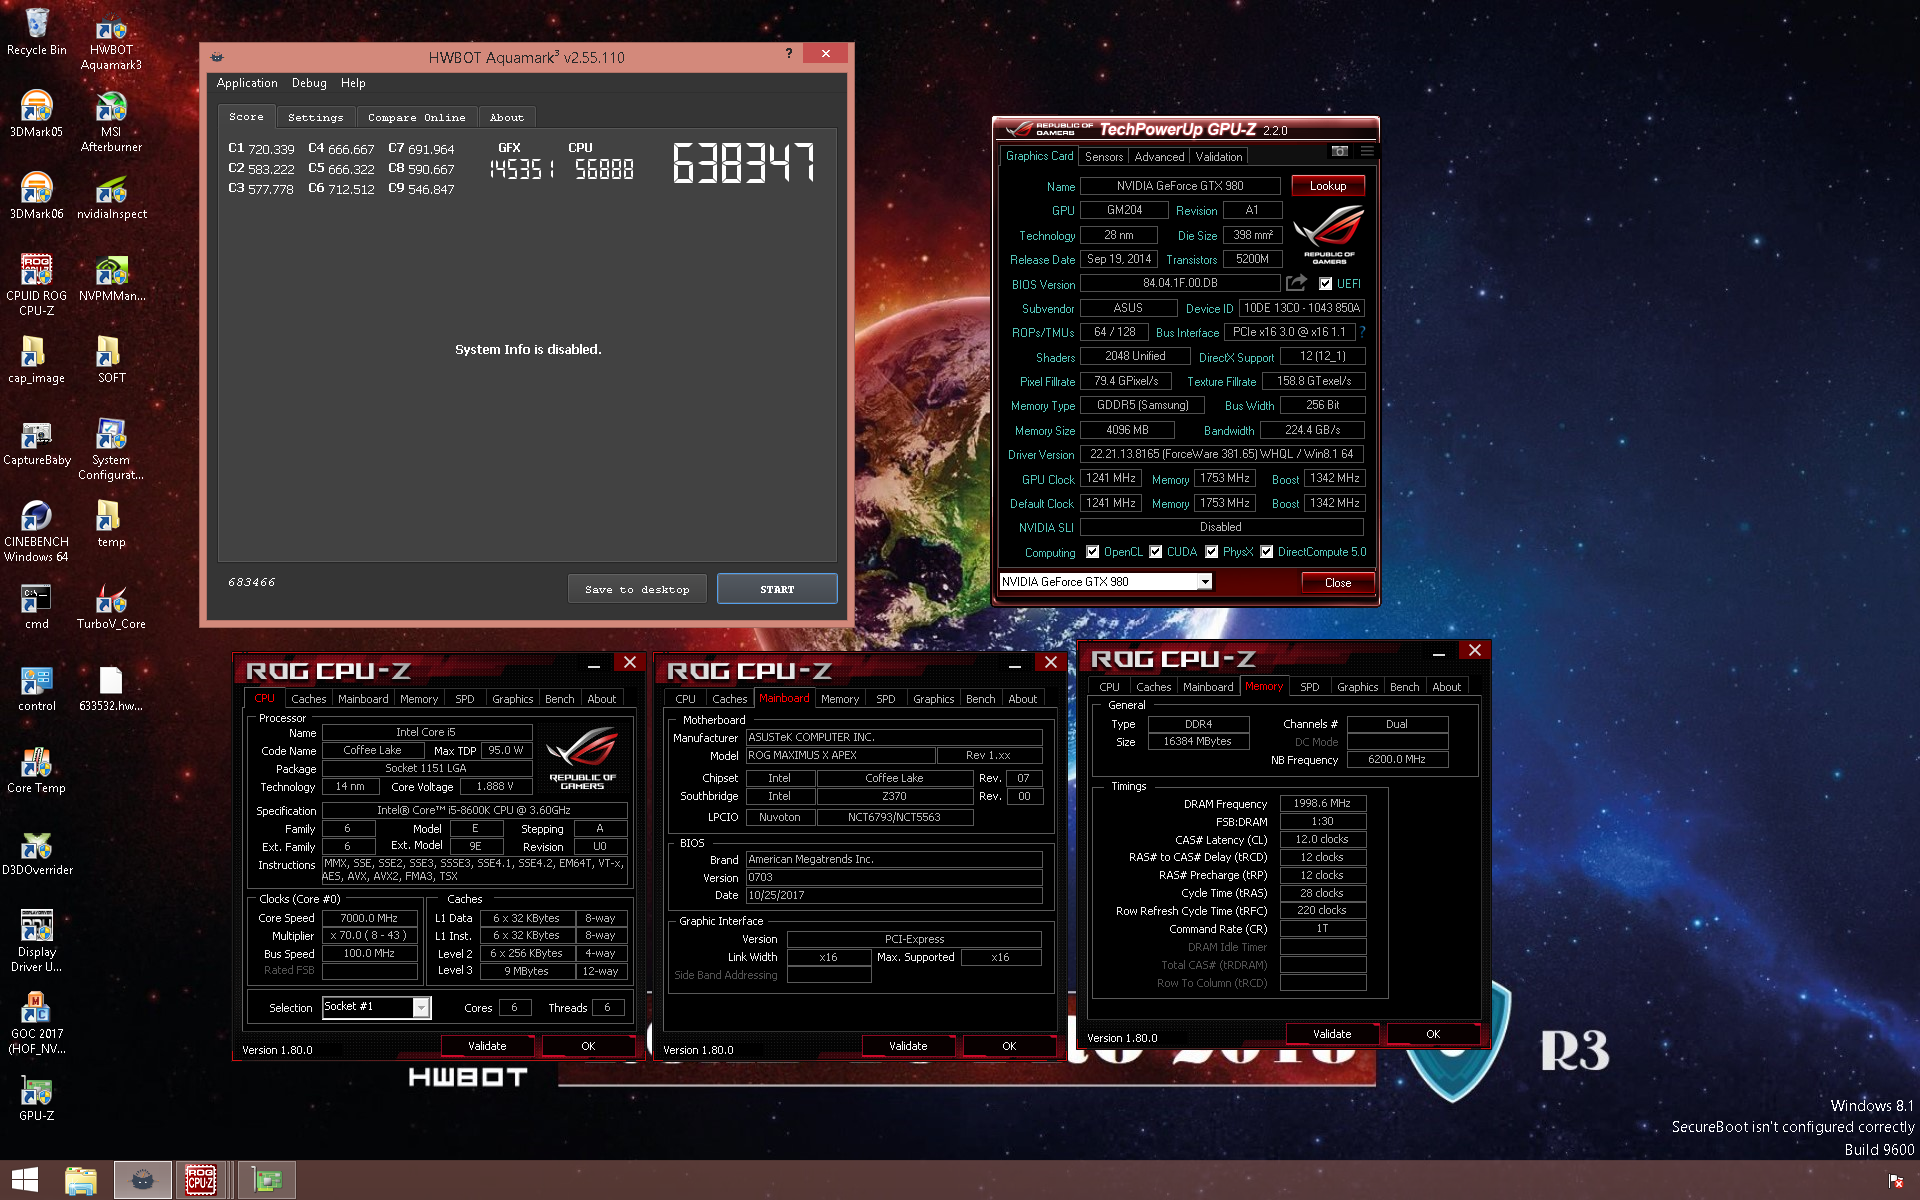Open System Configuration desktop shortcut

pos(111,450)
